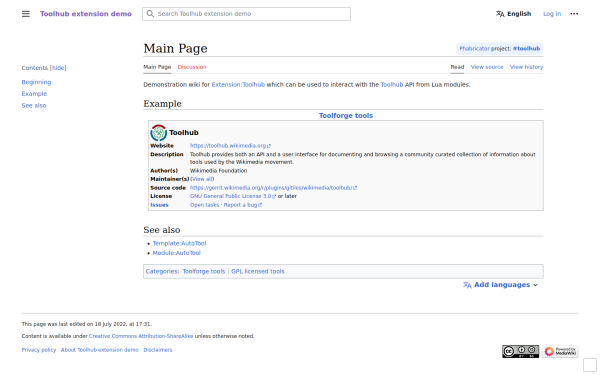Click the Wikimedia Foundation author text
Screen dimensions: 600x375
[x=218, y=171]
